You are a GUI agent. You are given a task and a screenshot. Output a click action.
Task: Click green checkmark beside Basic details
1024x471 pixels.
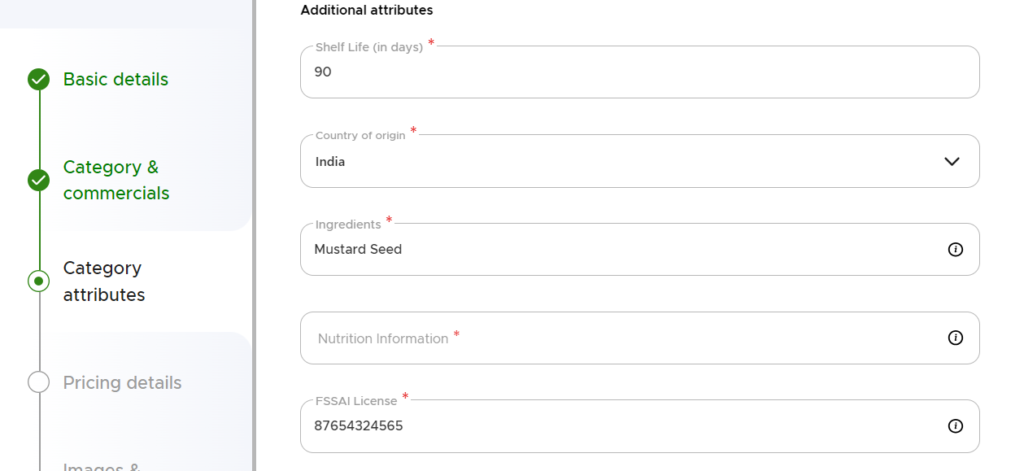[x=39, y=80]
